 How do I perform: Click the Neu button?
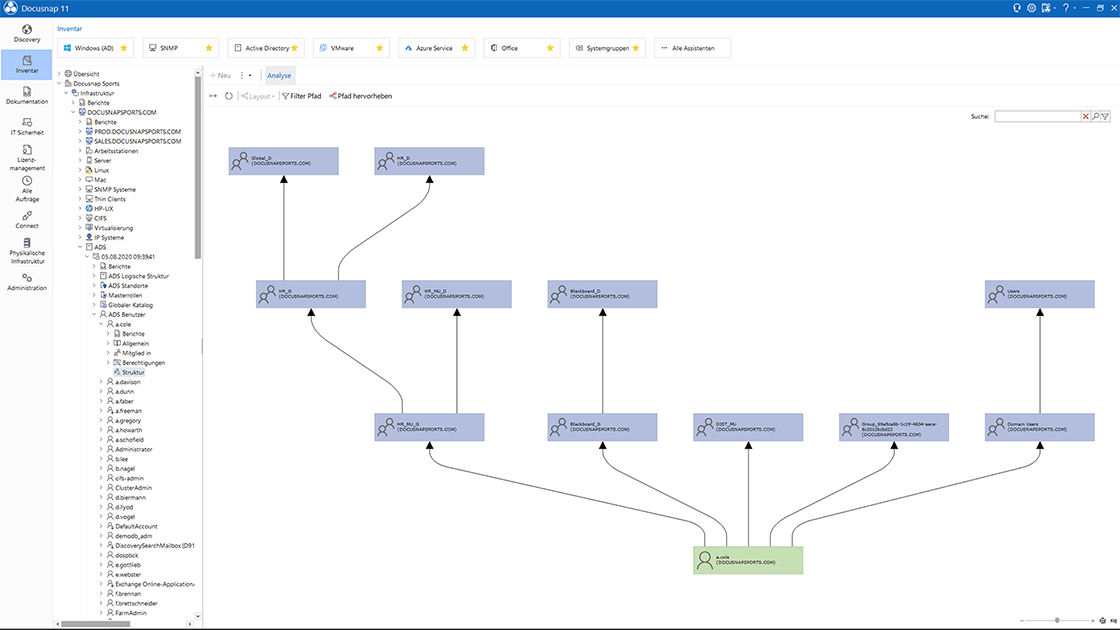[x=220, y=75]
